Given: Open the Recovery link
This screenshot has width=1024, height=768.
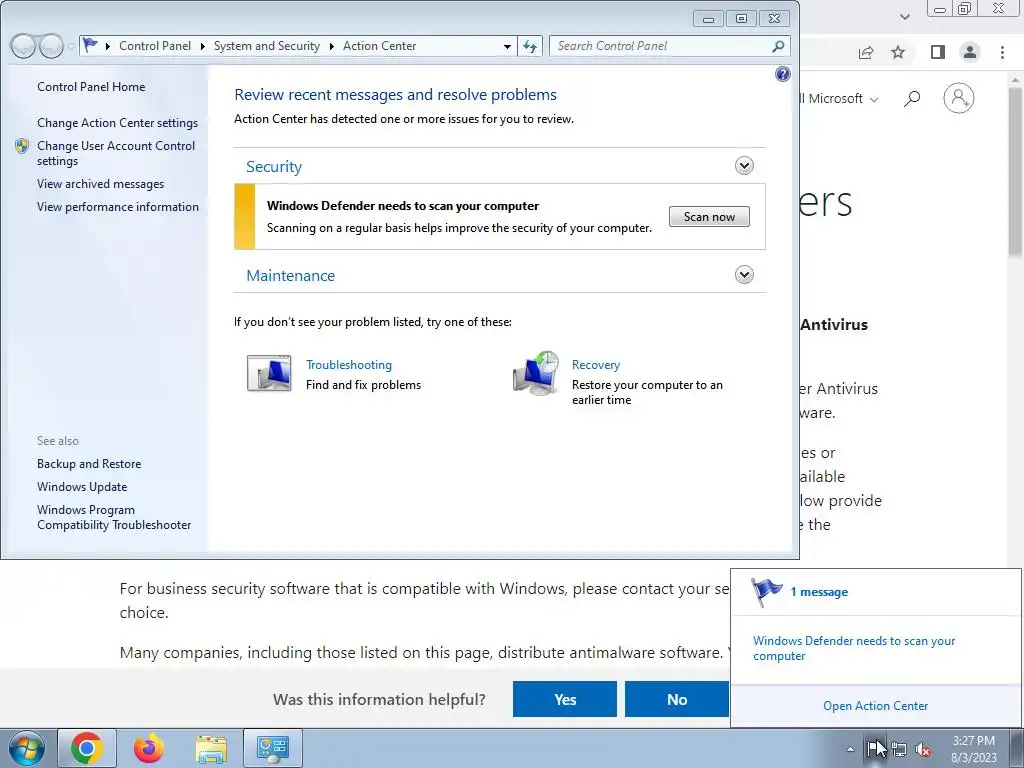Looking at the screenshot, I should point(596,364).
